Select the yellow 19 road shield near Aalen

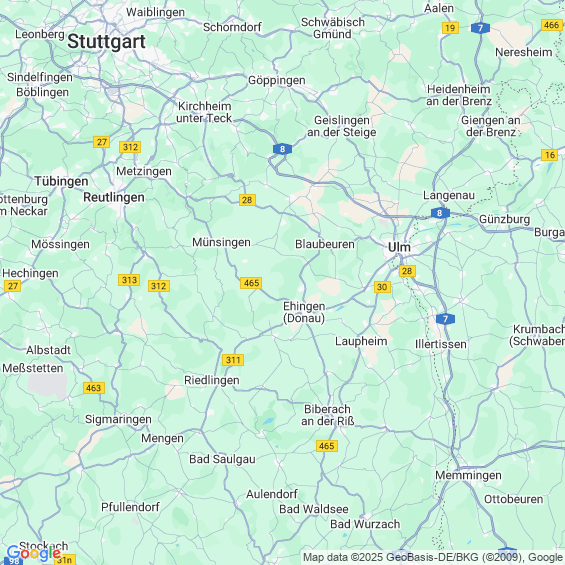450,28
